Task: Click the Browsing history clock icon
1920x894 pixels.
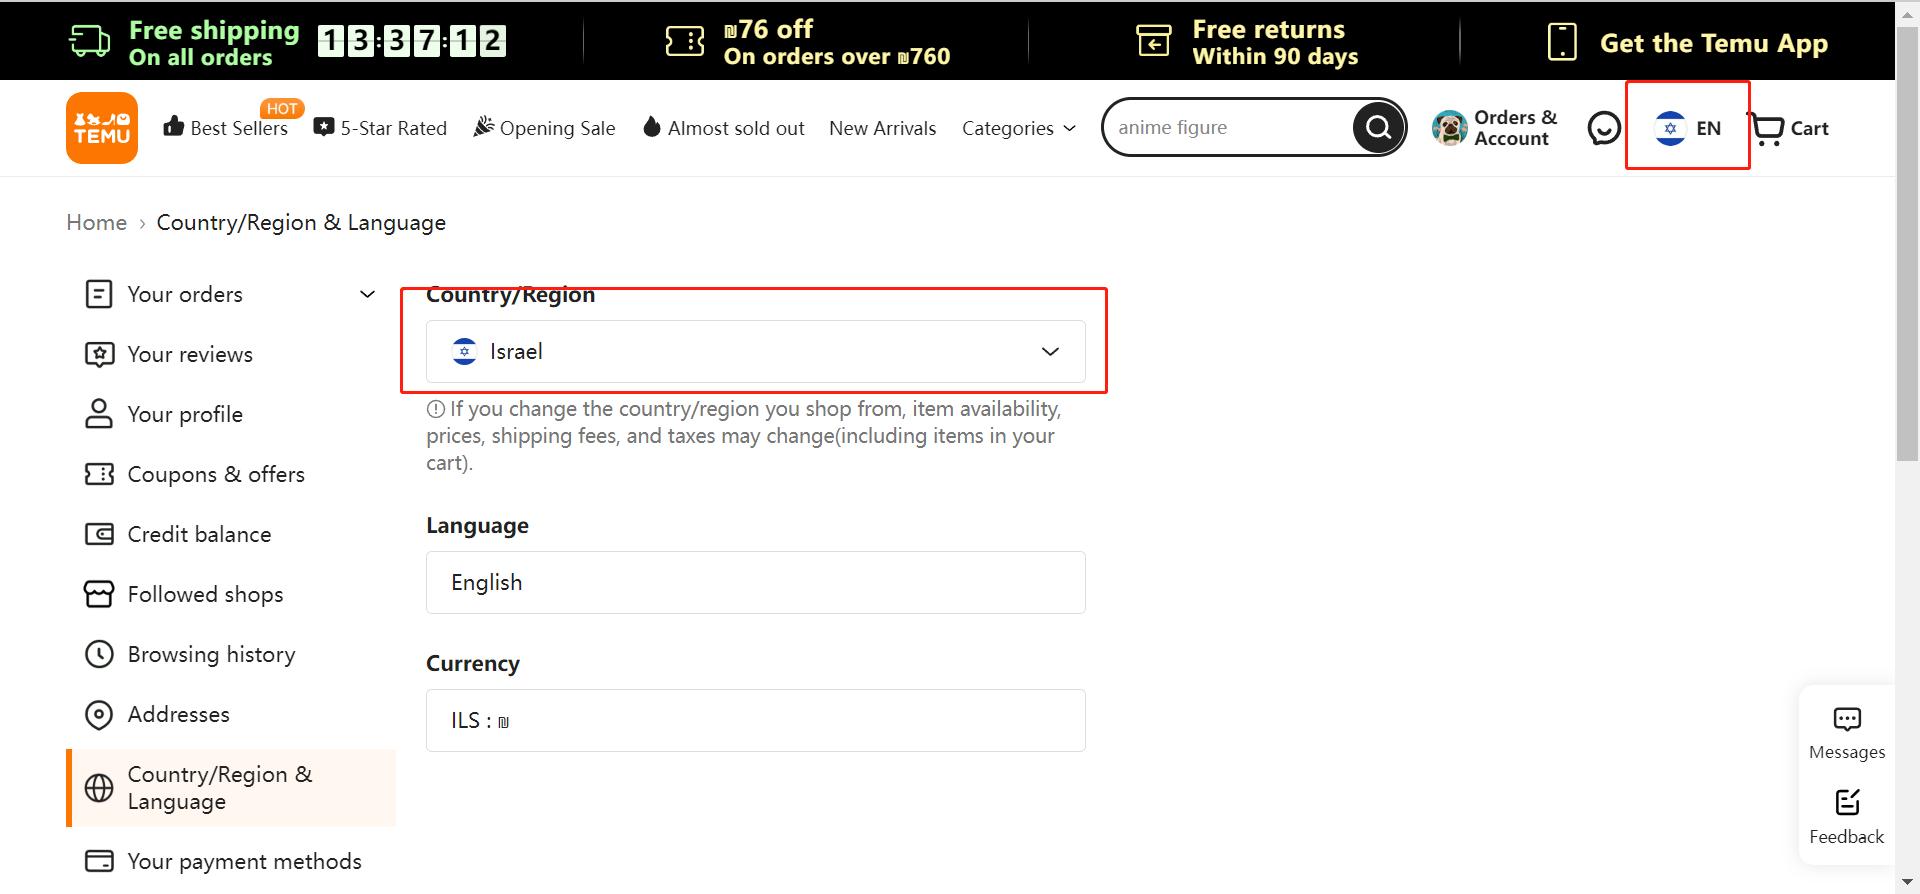Action: click(x=99, y=654)
